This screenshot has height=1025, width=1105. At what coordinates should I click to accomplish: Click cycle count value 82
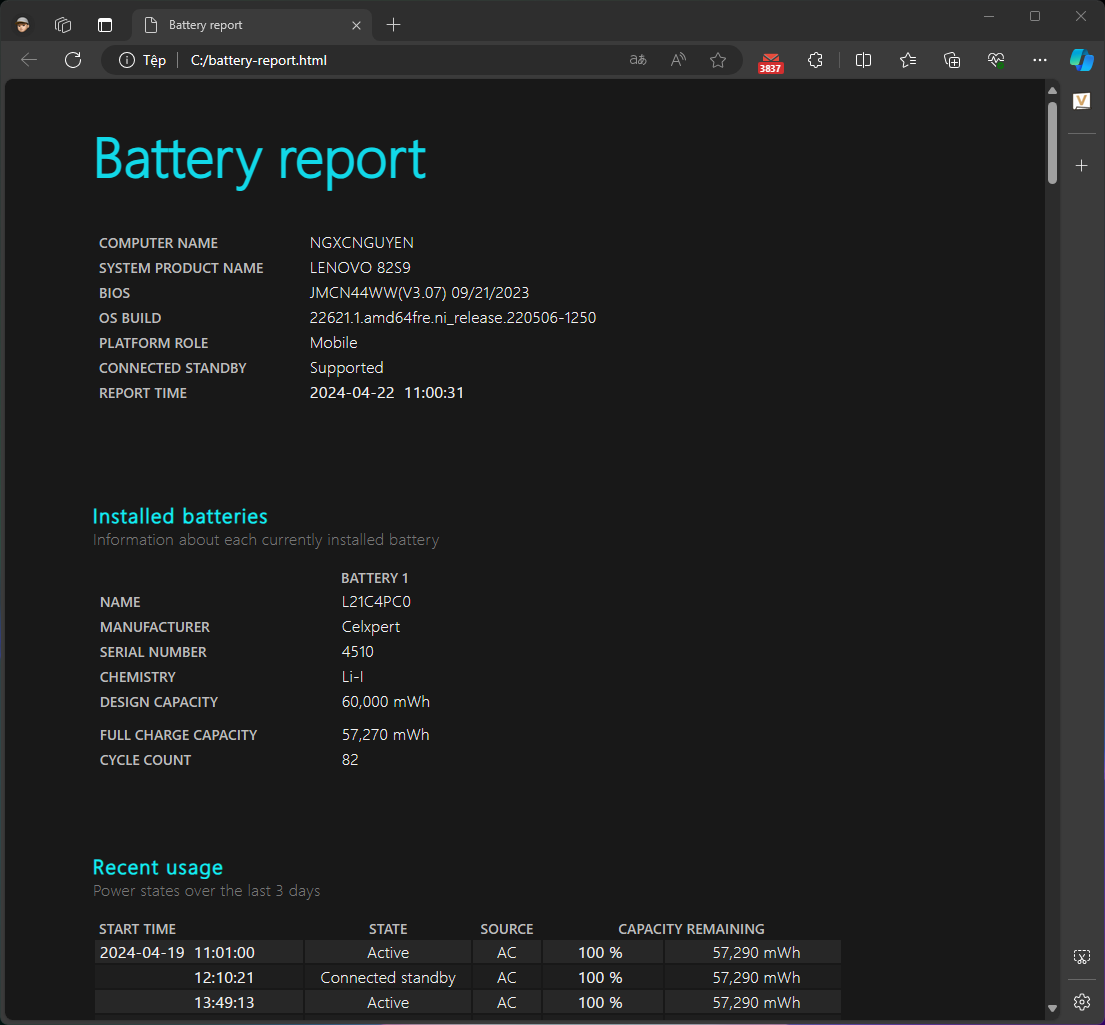click(350, 760)
